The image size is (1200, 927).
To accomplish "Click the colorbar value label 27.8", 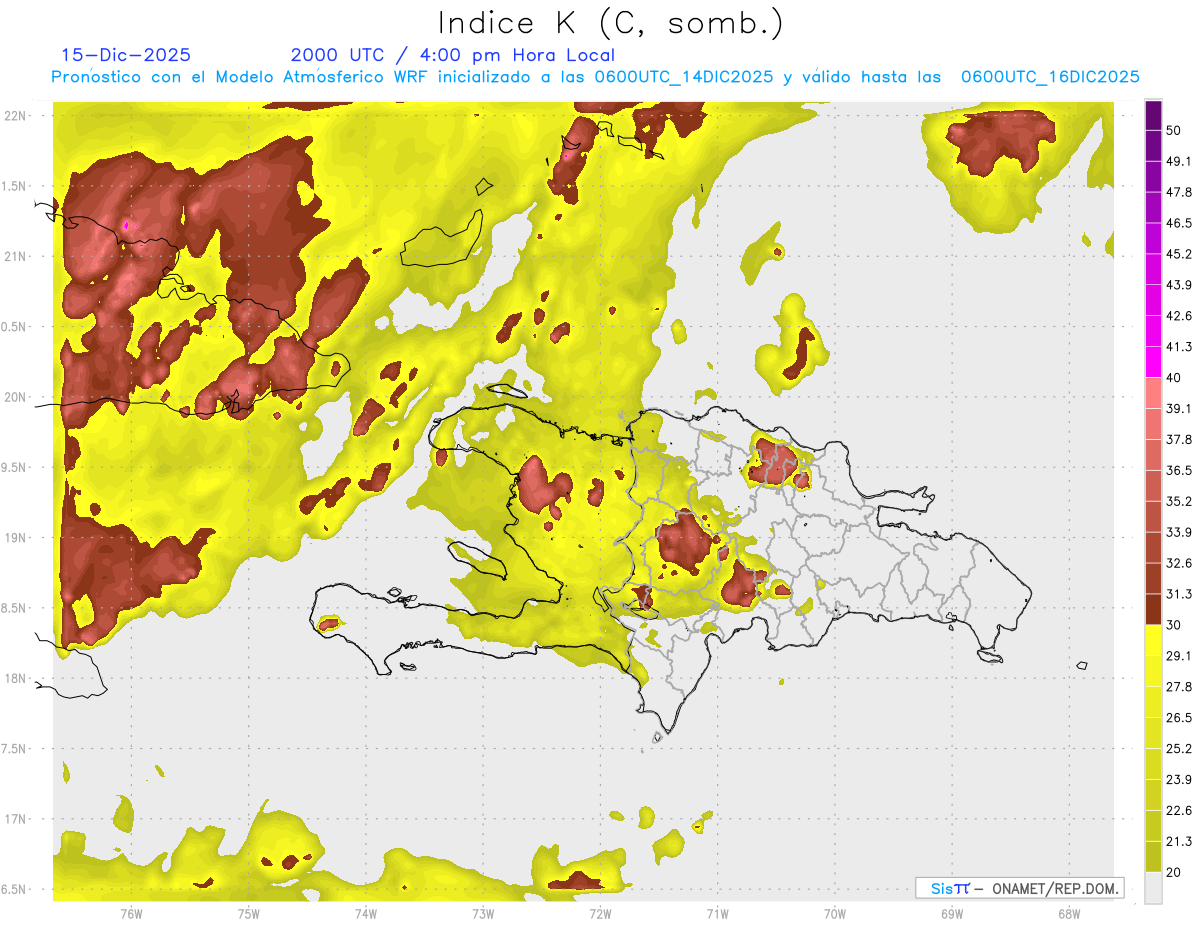I will tap(1179, 686).
